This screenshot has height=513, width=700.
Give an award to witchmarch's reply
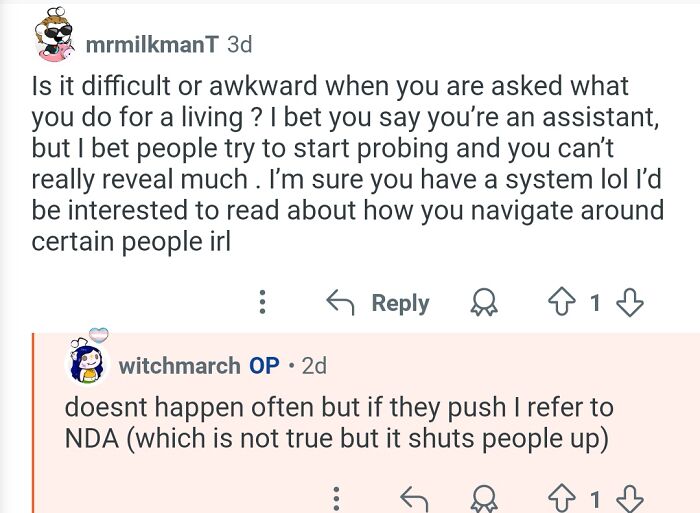[x=485, y=497]
